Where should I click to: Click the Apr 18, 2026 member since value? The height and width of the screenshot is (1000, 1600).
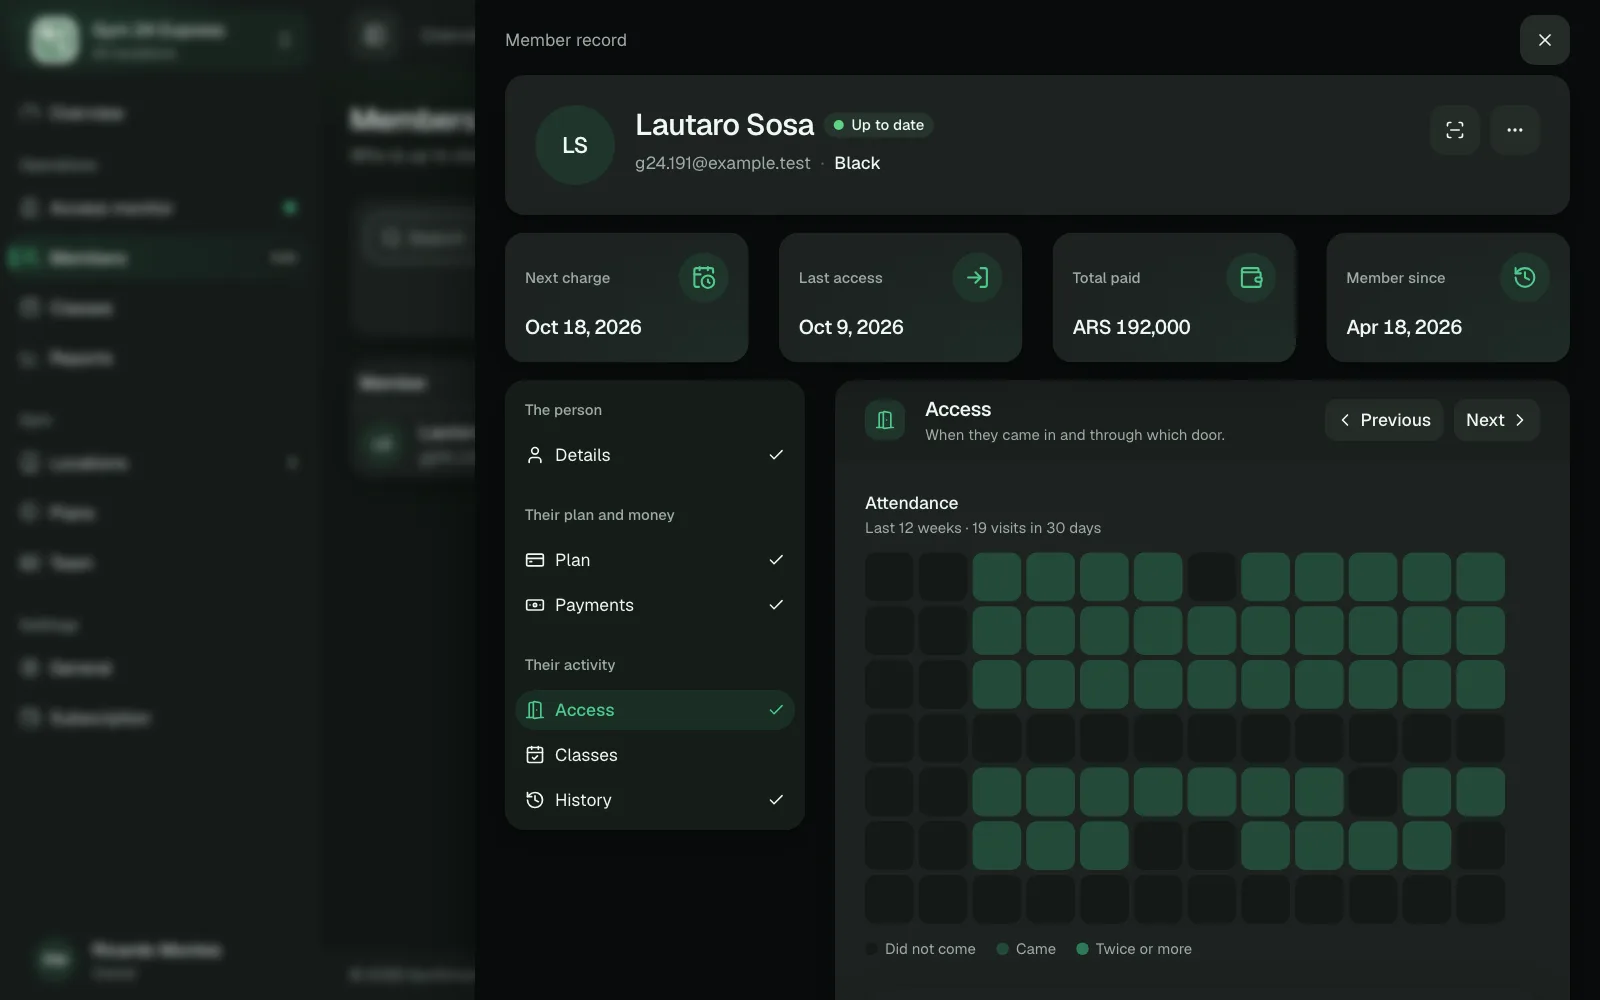point(1404,327)
